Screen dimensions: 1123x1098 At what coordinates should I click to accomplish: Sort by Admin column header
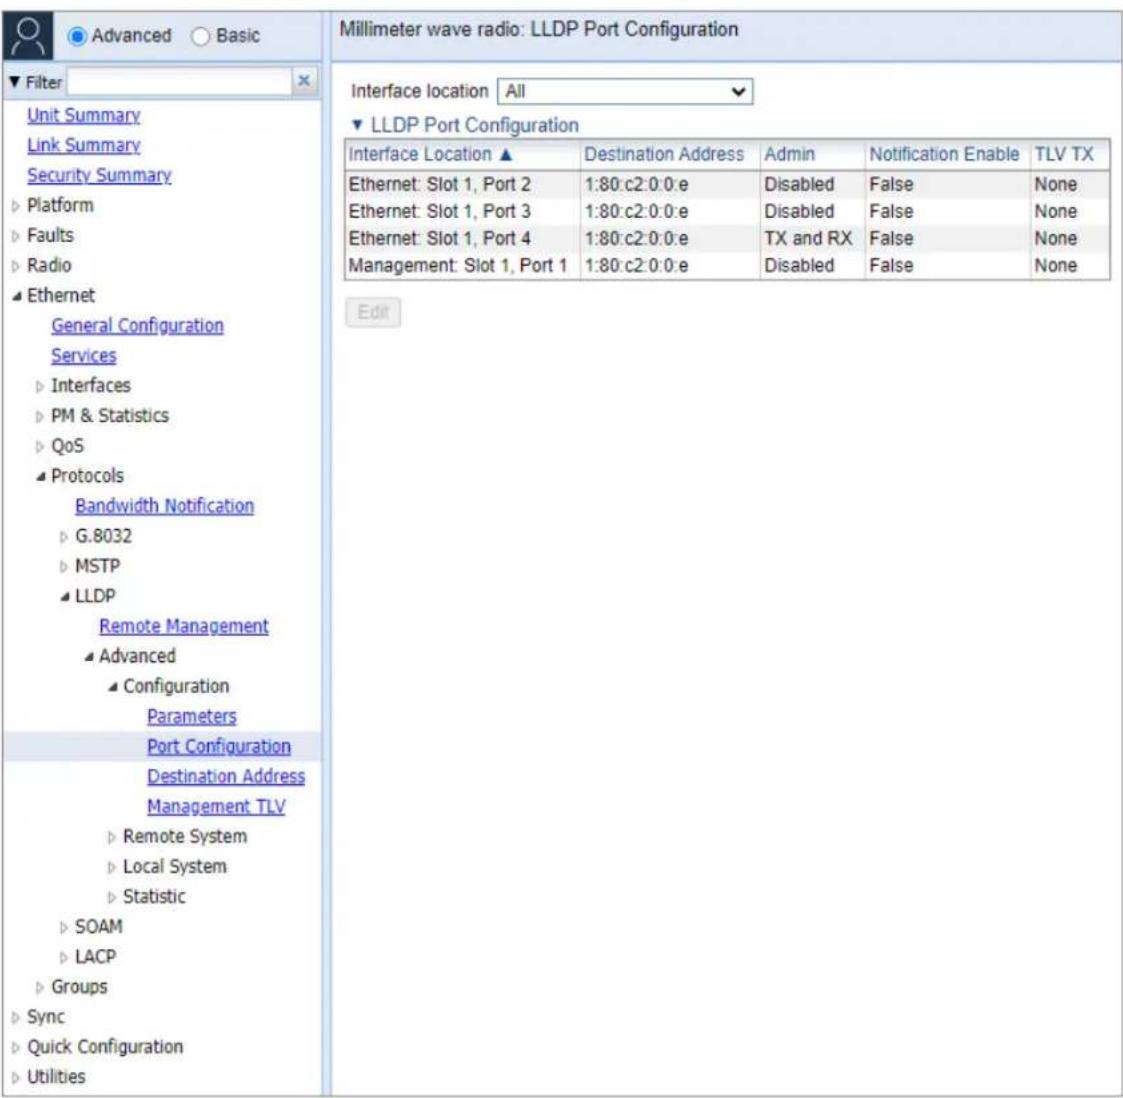789,155
